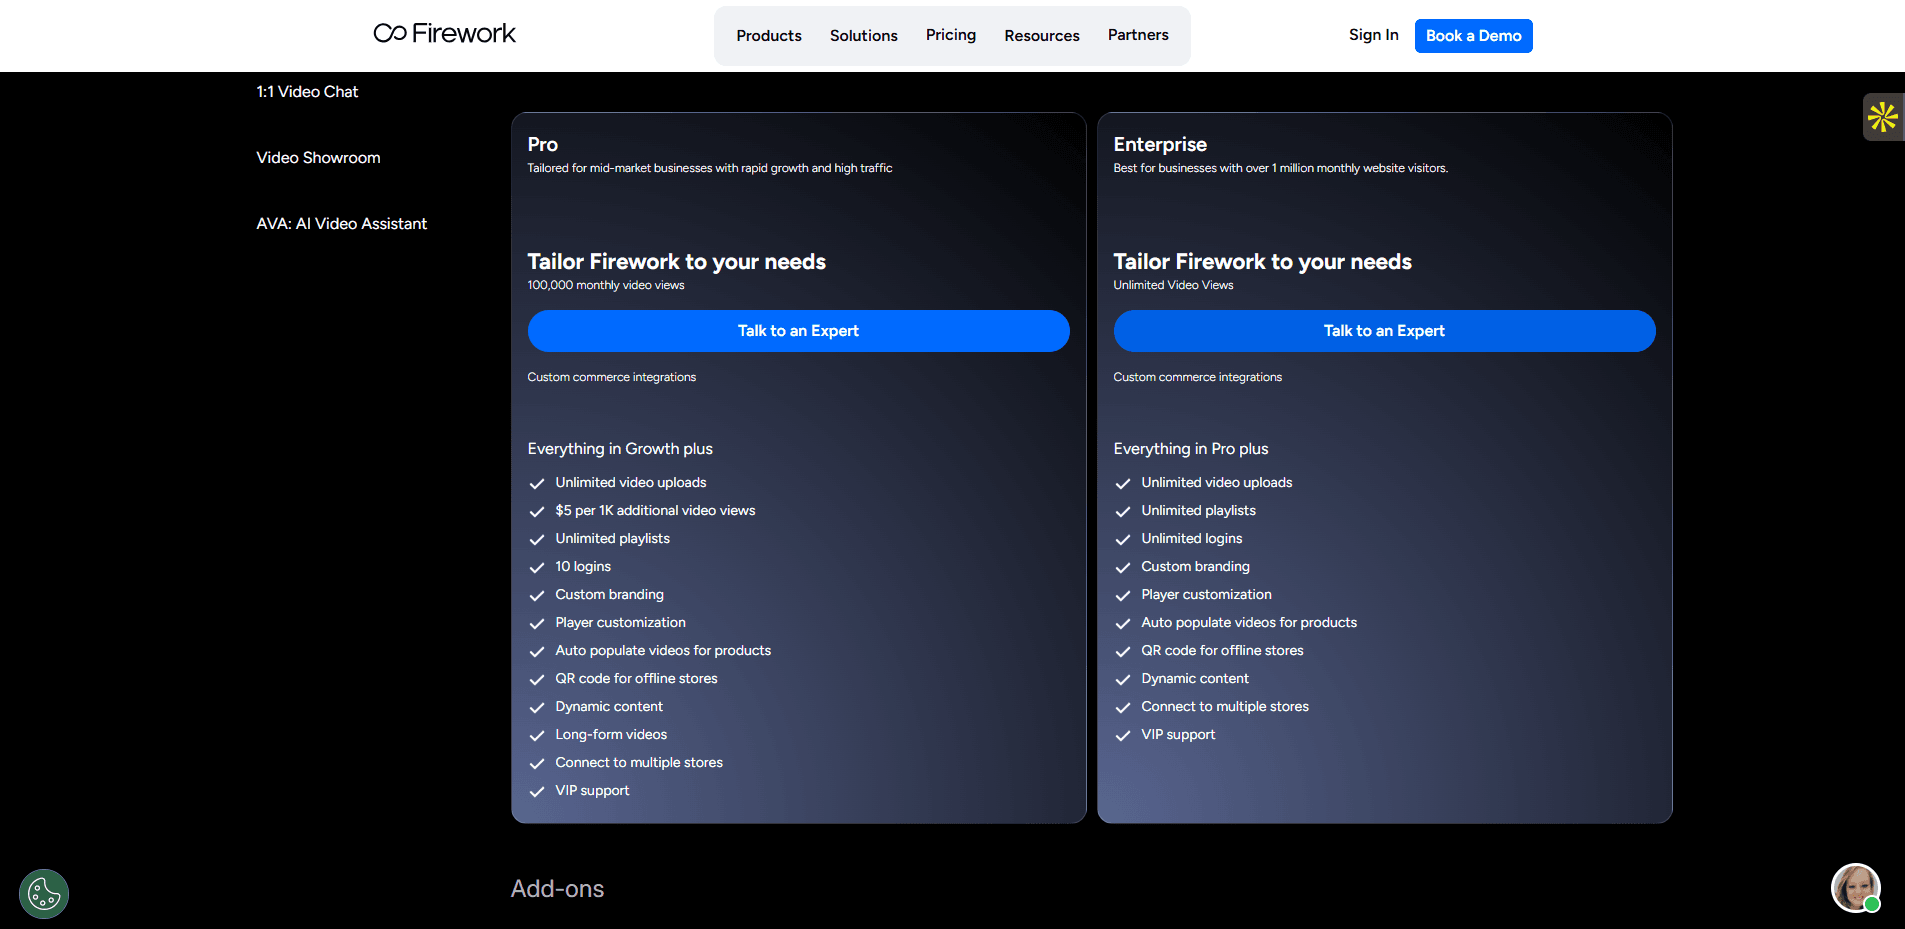Screen dimensions: 1905x929
Task: Click the Sign In link
Action: [1373, 35]
